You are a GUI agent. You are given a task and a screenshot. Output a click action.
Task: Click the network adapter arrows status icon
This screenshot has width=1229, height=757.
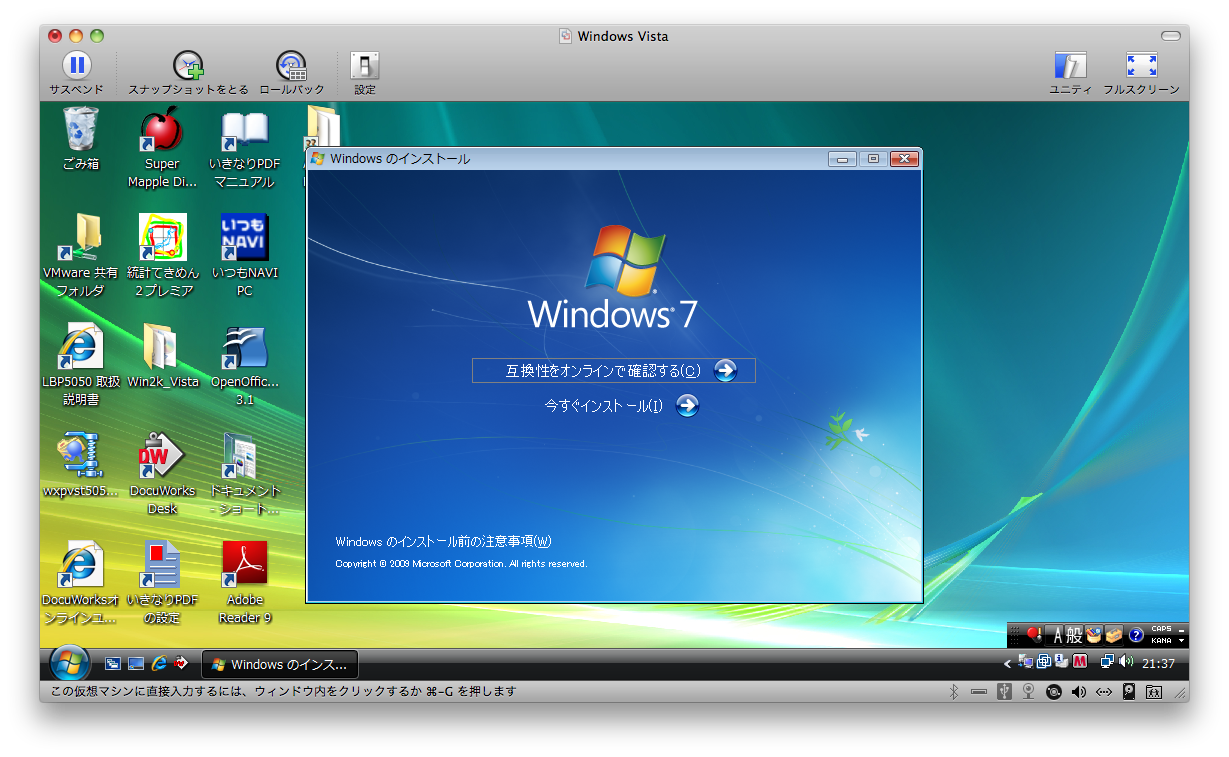pos(1103,691)
